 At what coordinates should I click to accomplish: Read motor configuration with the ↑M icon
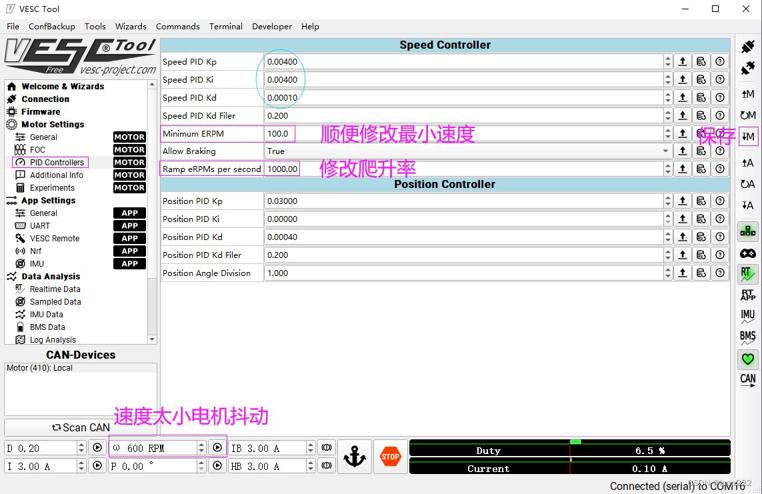click(747, 94)
